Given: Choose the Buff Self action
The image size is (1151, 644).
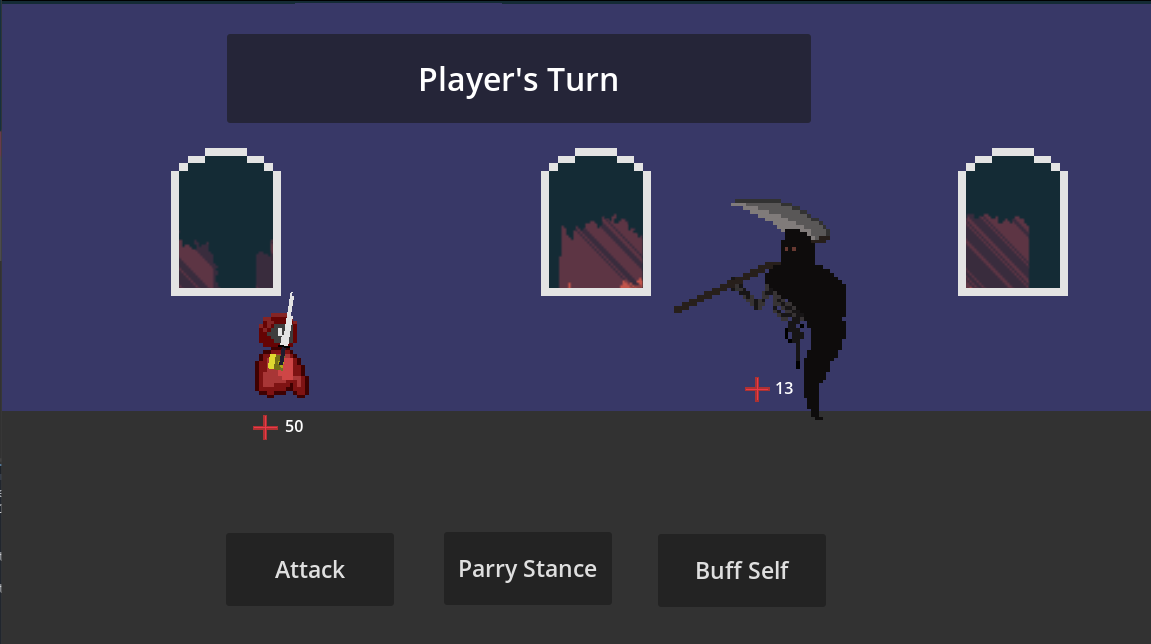Looking at the screenshot, I should pos(741,571).
